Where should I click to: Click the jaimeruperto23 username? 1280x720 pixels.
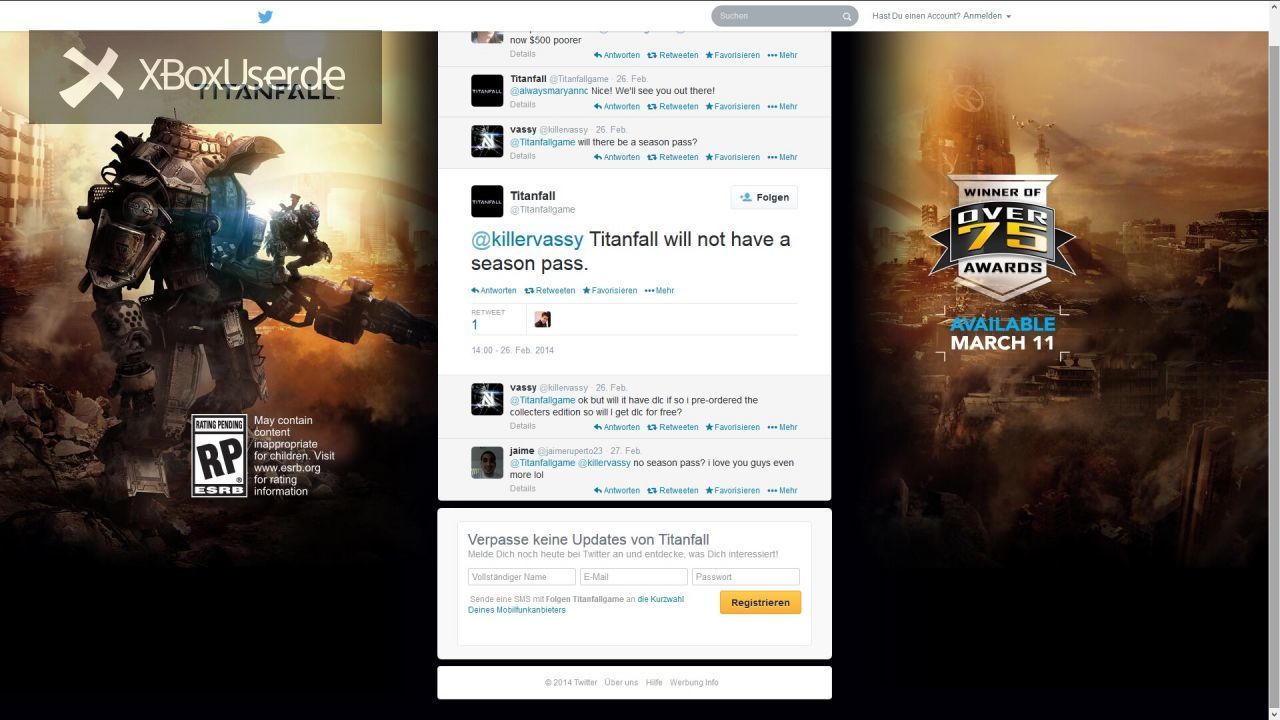[570, 451]
